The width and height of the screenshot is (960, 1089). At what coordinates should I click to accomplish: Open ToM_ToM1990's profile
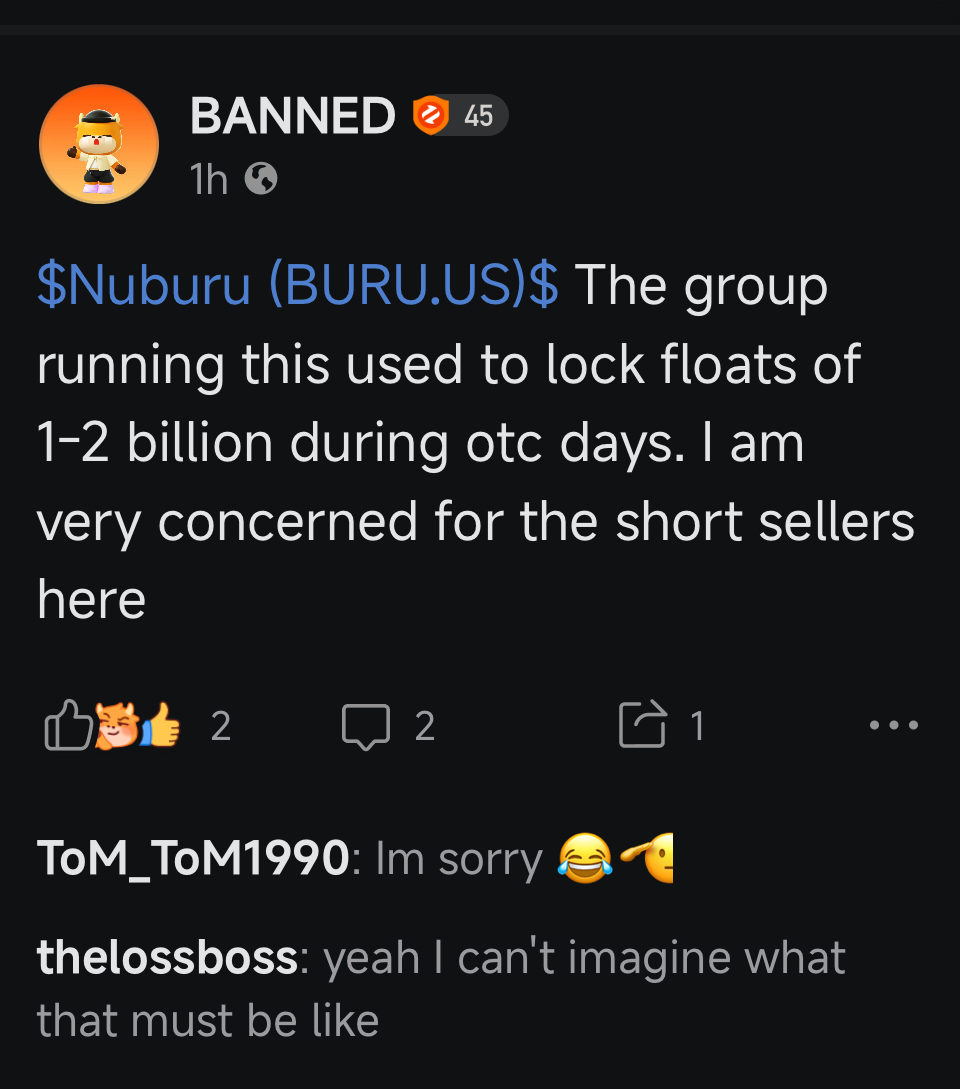pos(190,857)
